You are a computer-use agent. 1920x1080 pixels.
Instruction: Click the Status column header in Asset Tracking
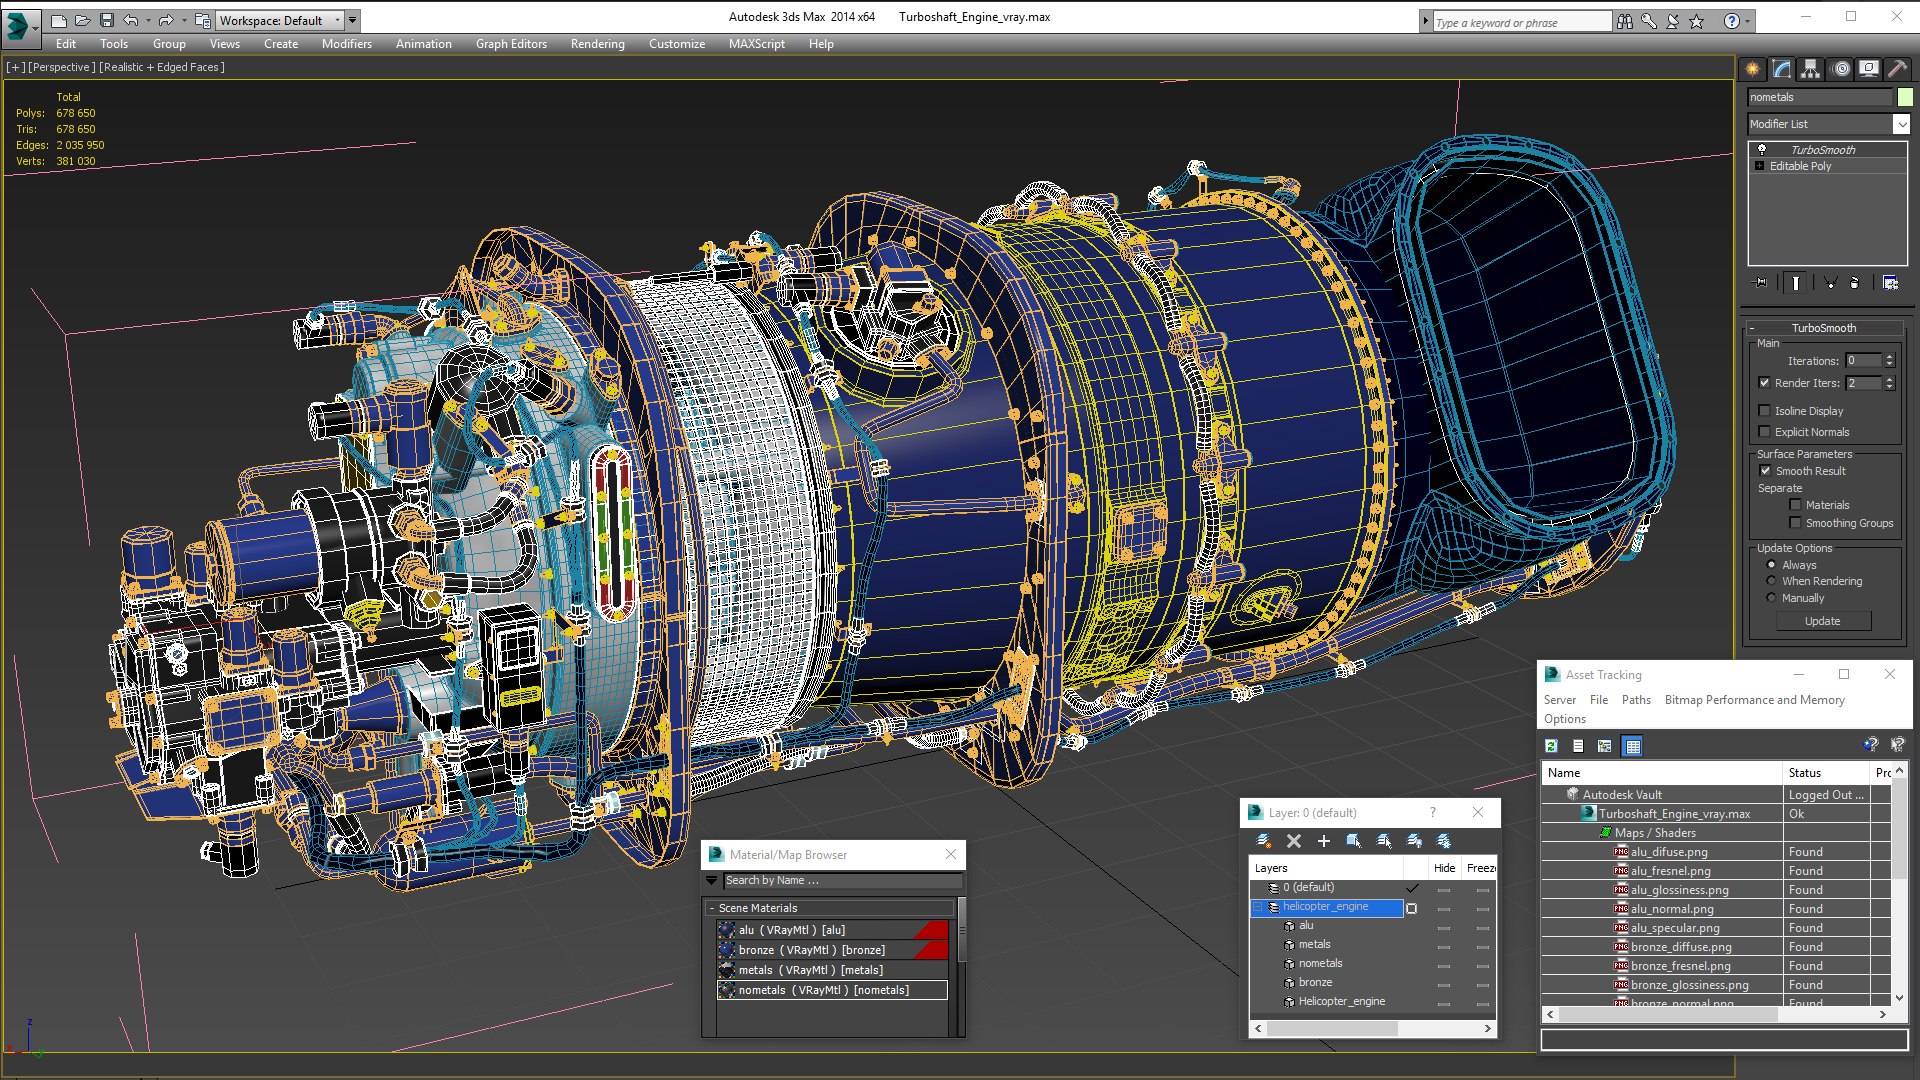pos(1826,773)
